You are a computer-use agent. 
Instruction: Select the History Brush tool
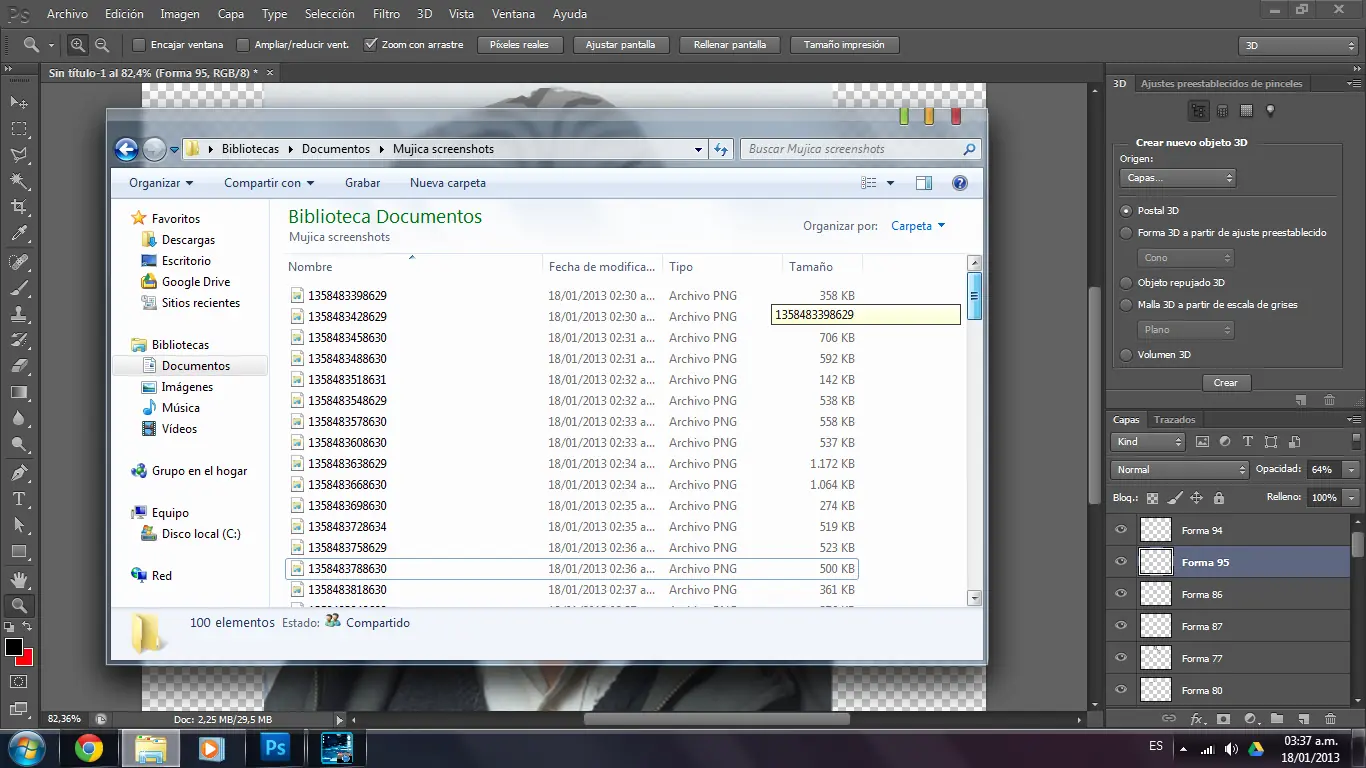pyautogui.click(x=19, y=340)
